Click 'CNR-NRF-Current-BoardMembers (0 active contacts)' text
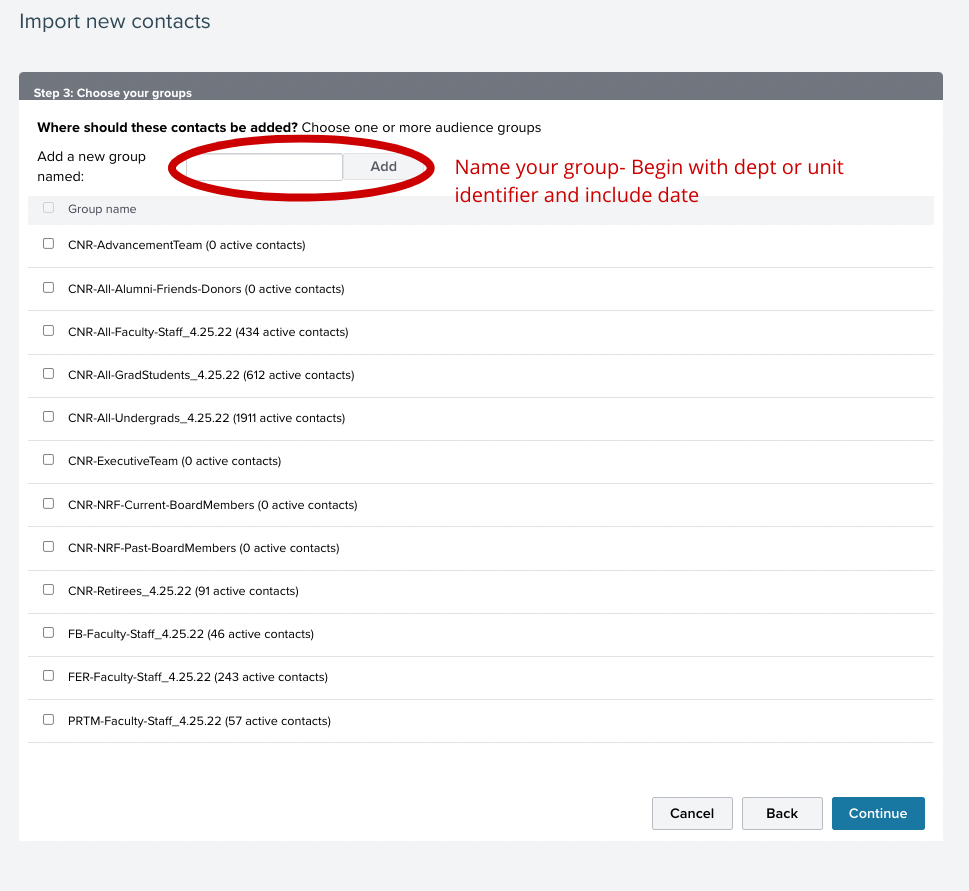The height and width of the screenshot is (891, 969). coord(213,505)
